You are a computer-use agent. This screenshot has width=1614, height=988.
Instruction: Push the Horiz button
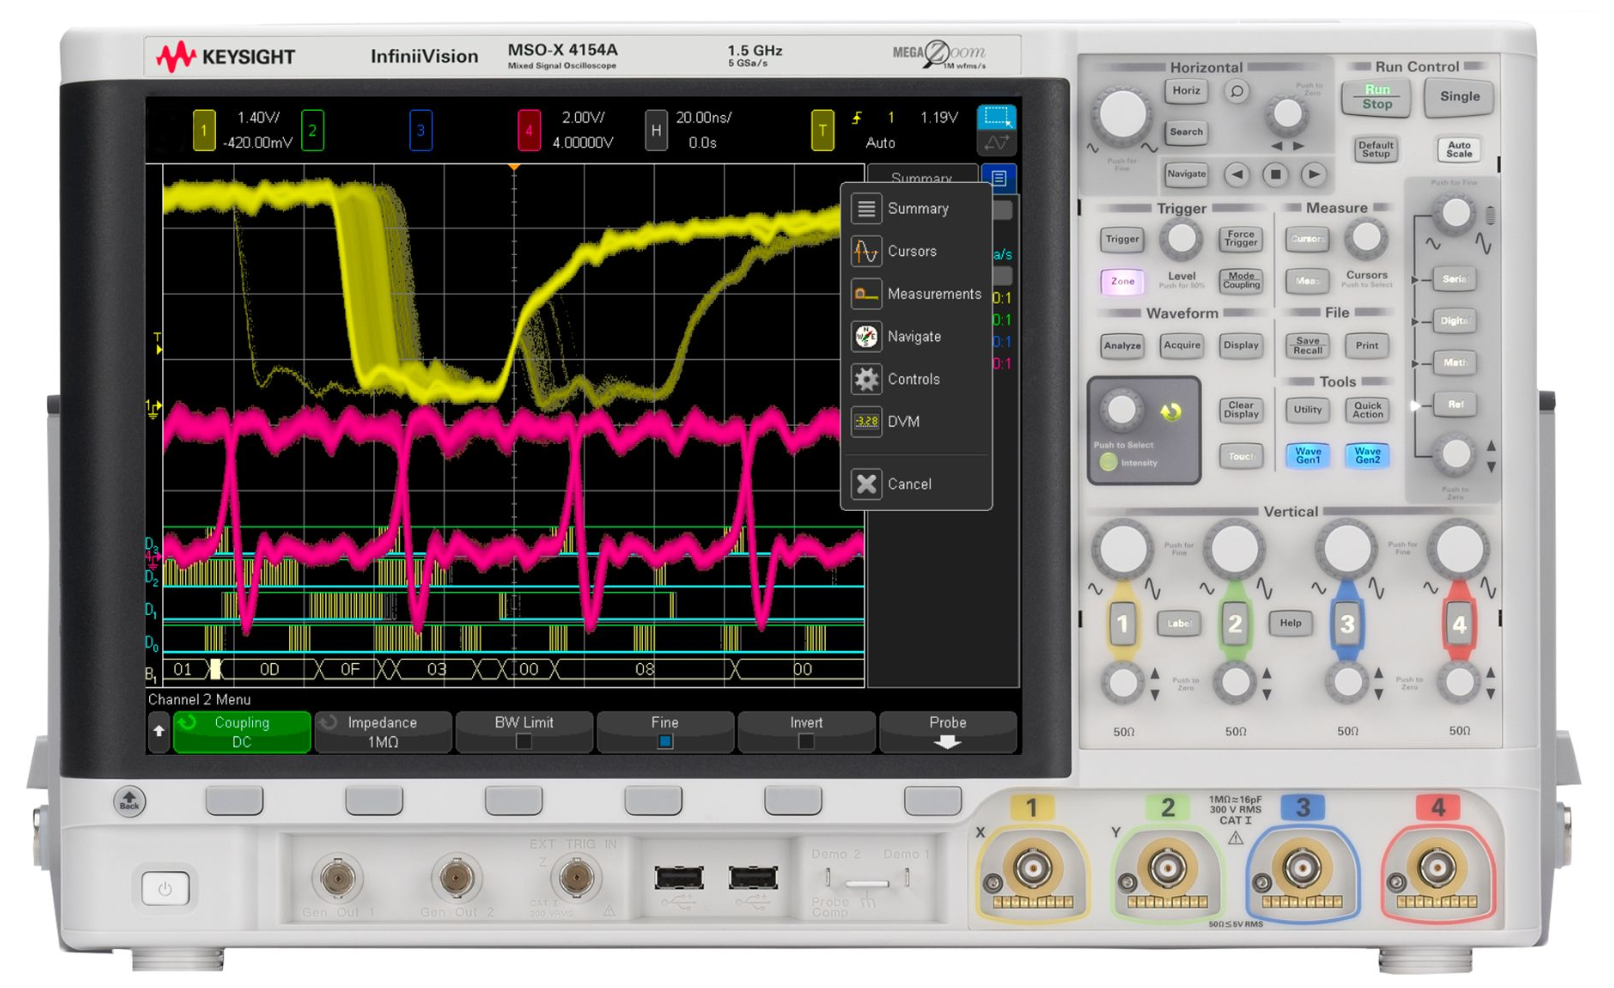[1186, 91]
